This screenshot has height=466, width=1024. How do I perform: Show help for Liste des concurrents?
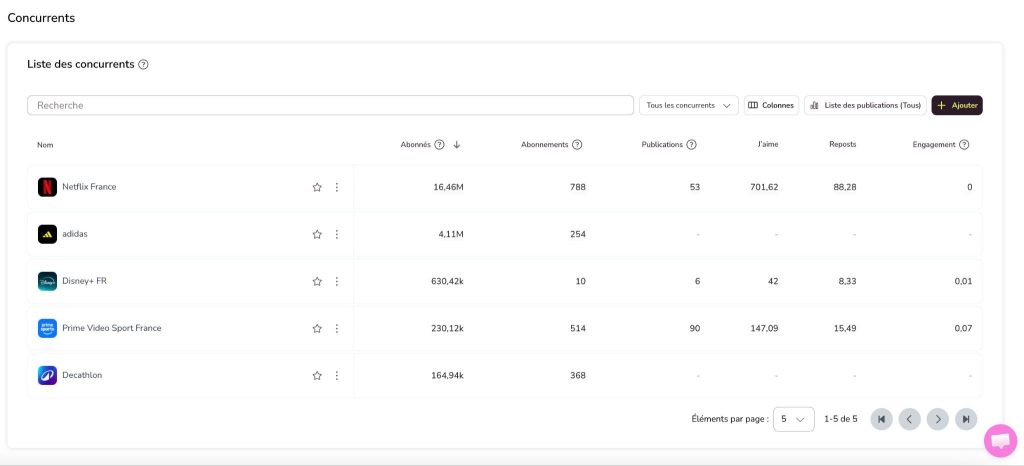click(x=144, y=65)
